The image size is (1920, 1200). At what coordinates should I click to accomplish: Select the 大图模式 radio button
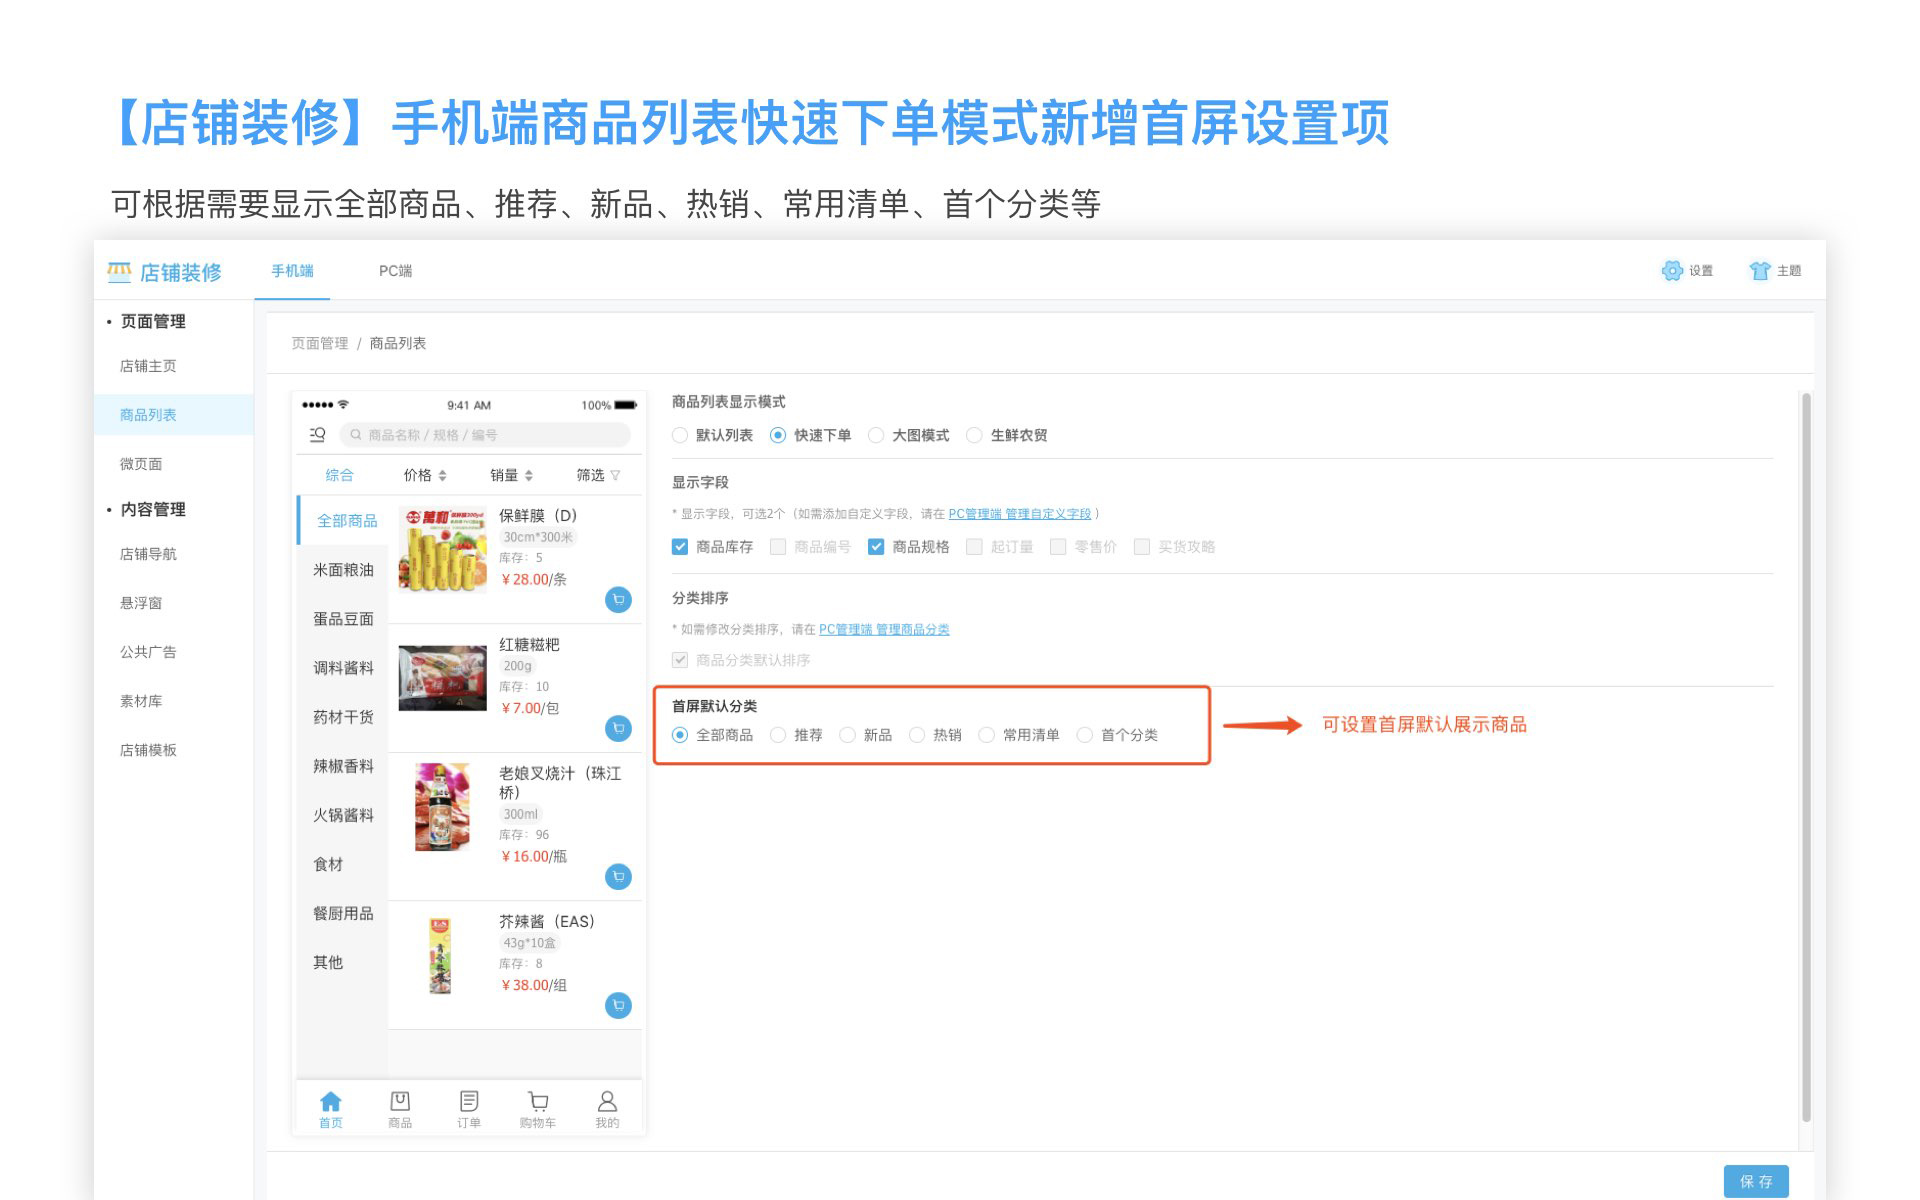[876, 435]
